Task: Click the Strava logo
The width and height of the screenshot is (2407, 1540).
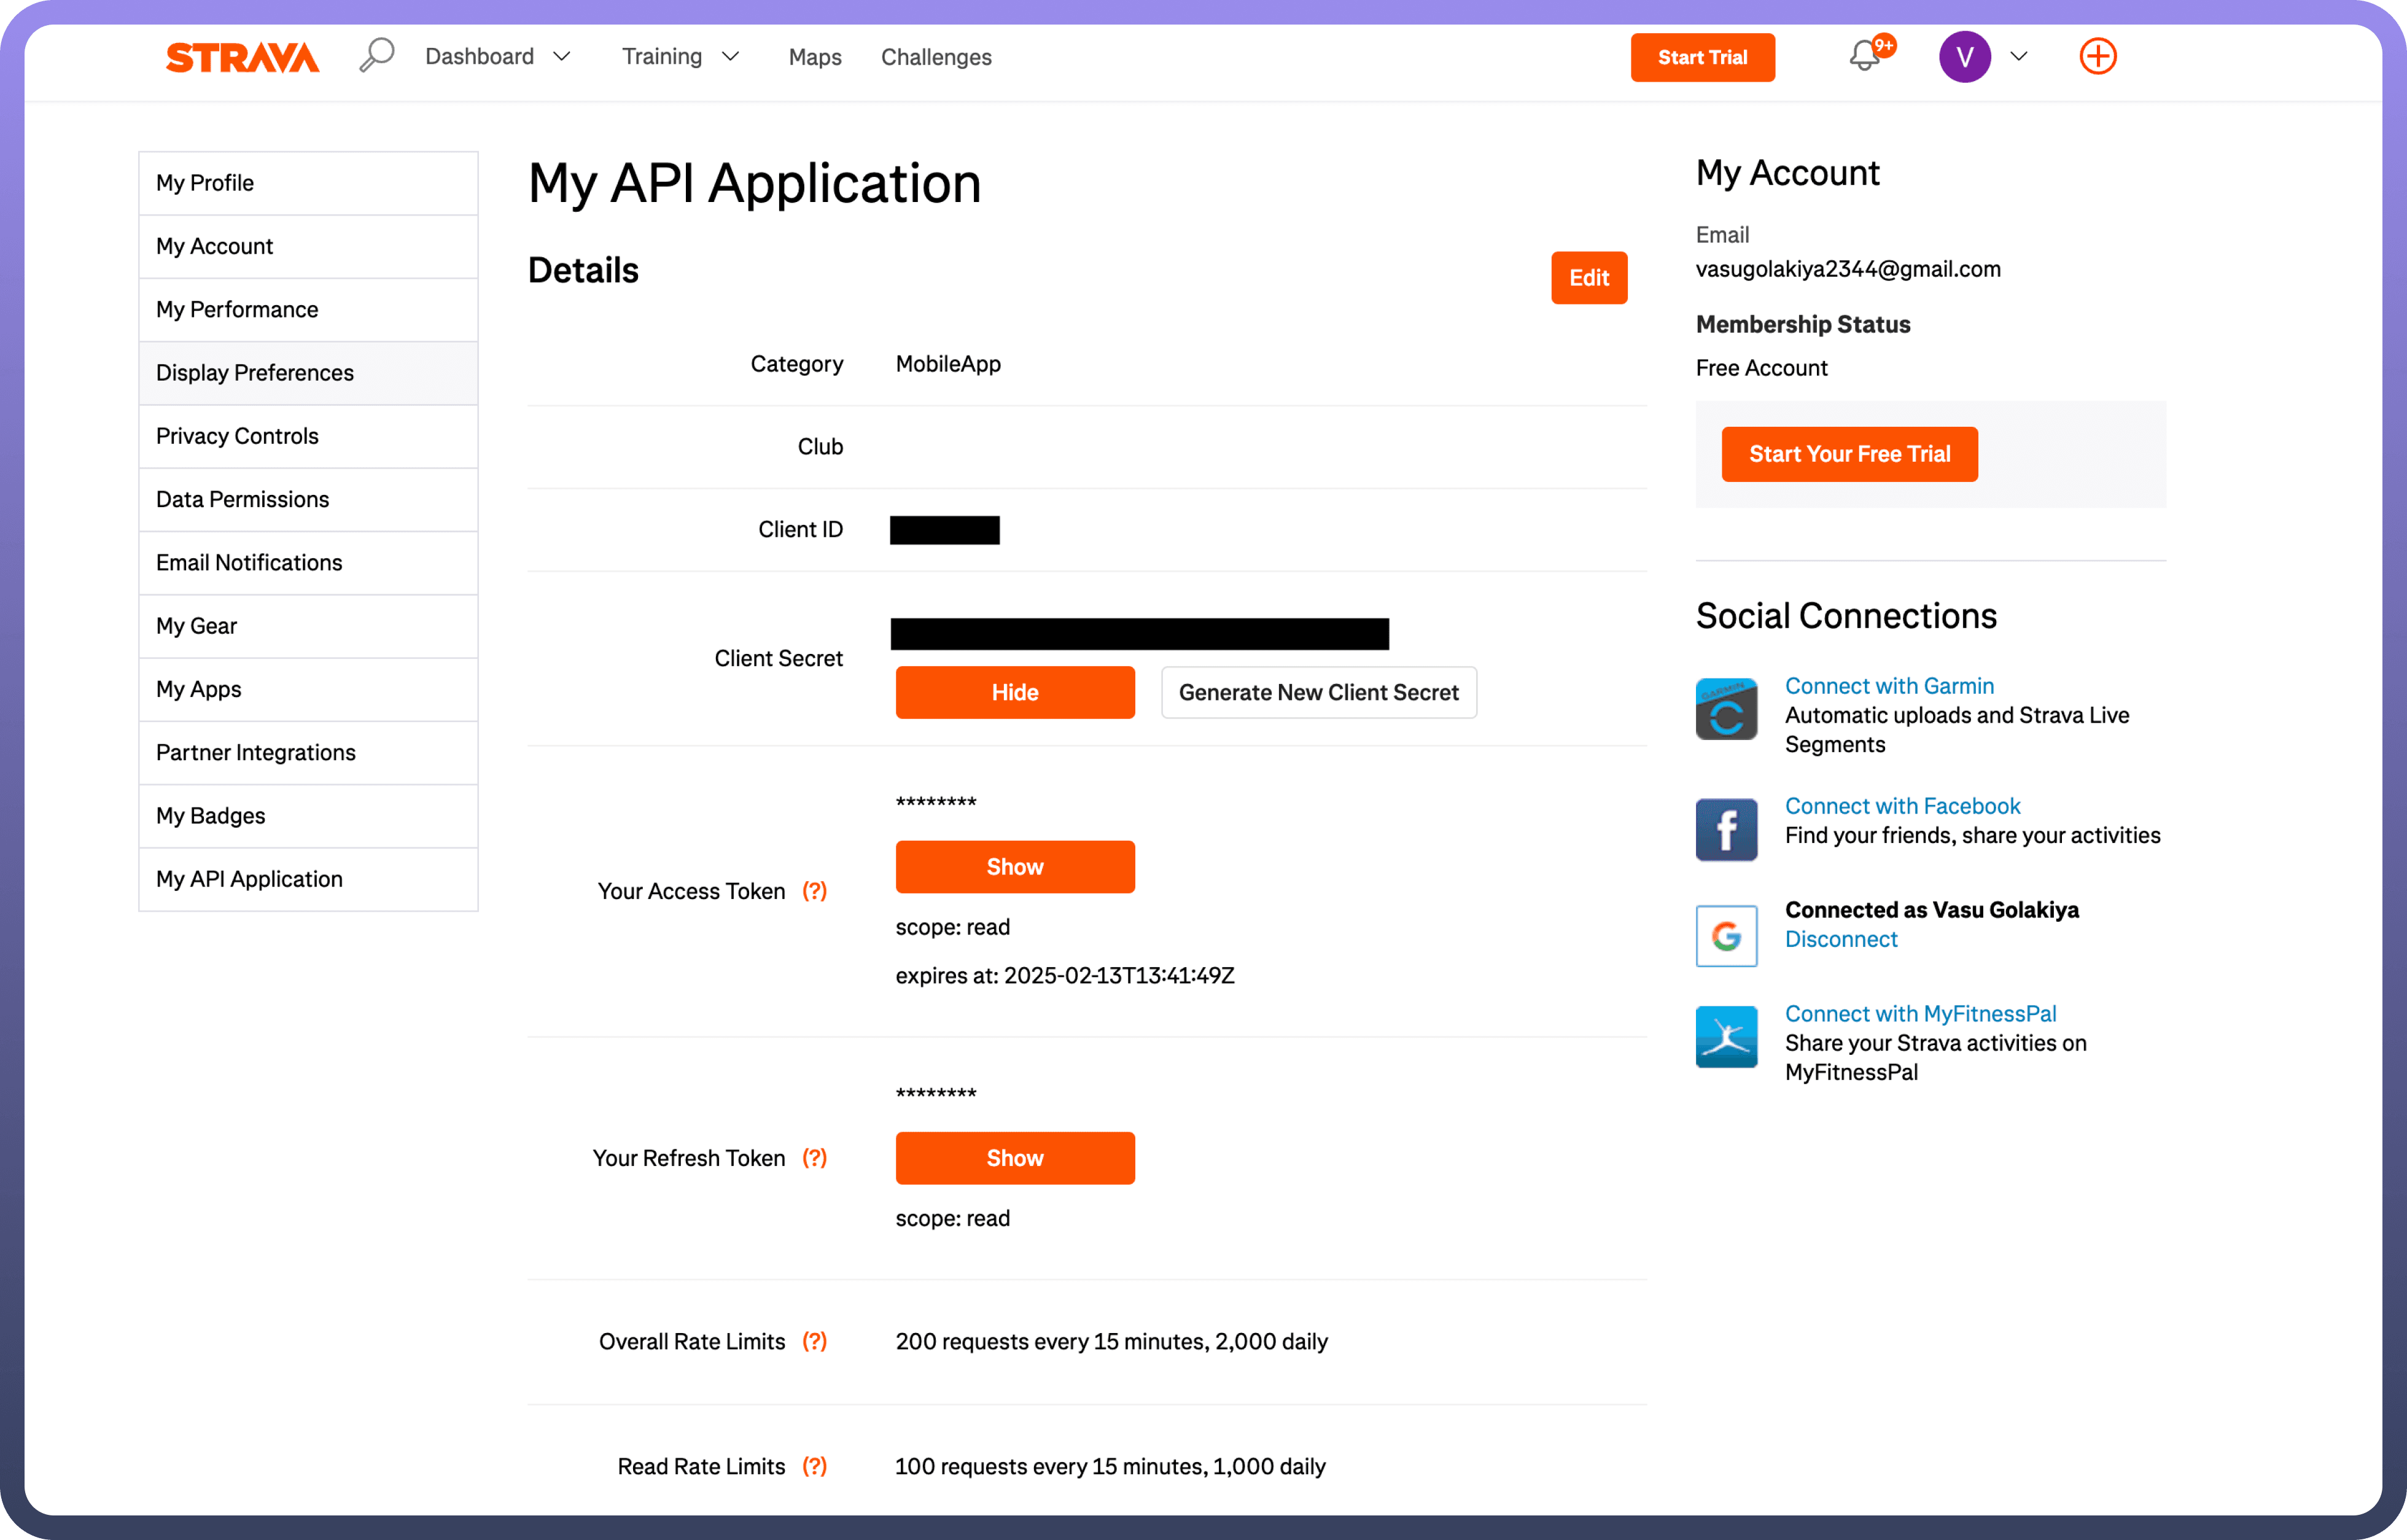Action: 242,57
